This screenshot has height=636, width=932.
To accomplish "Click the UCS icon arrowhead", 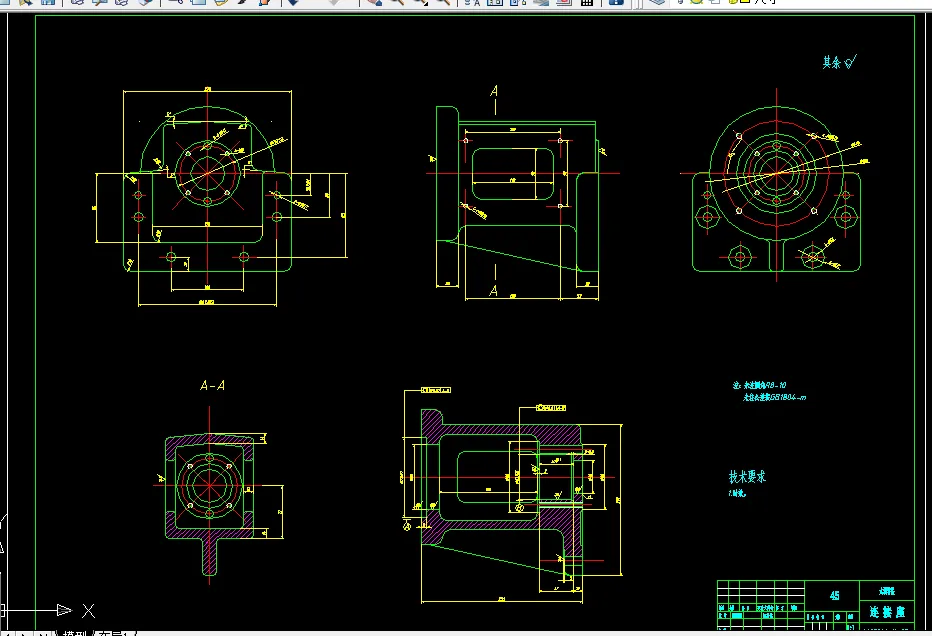I will 64,610.
